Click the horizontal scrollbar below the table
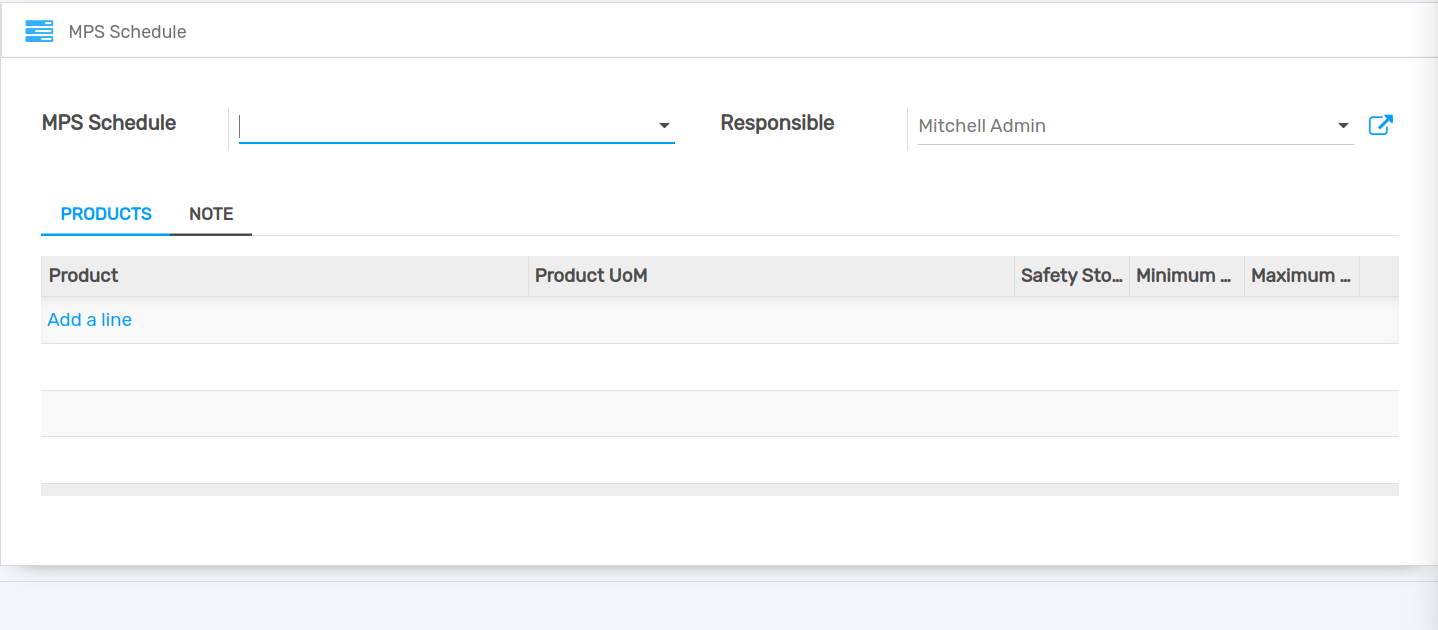Screen dimensions: 1438x630 (719, 490)
